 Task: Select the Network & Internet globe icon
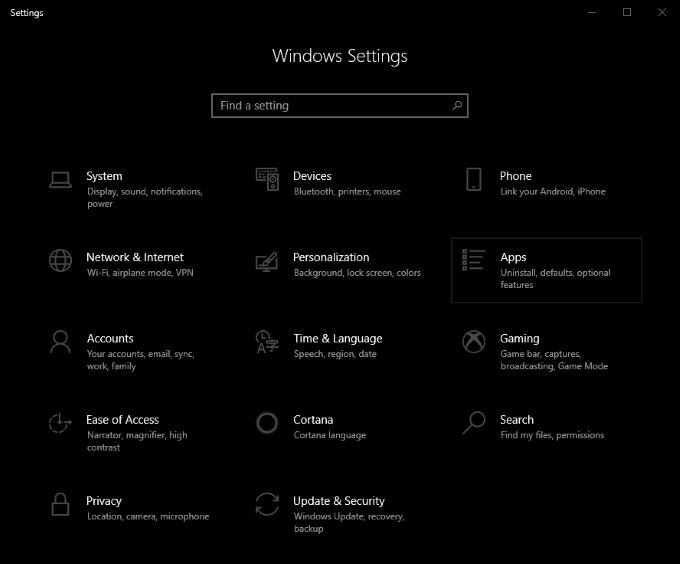coord(60,260)
